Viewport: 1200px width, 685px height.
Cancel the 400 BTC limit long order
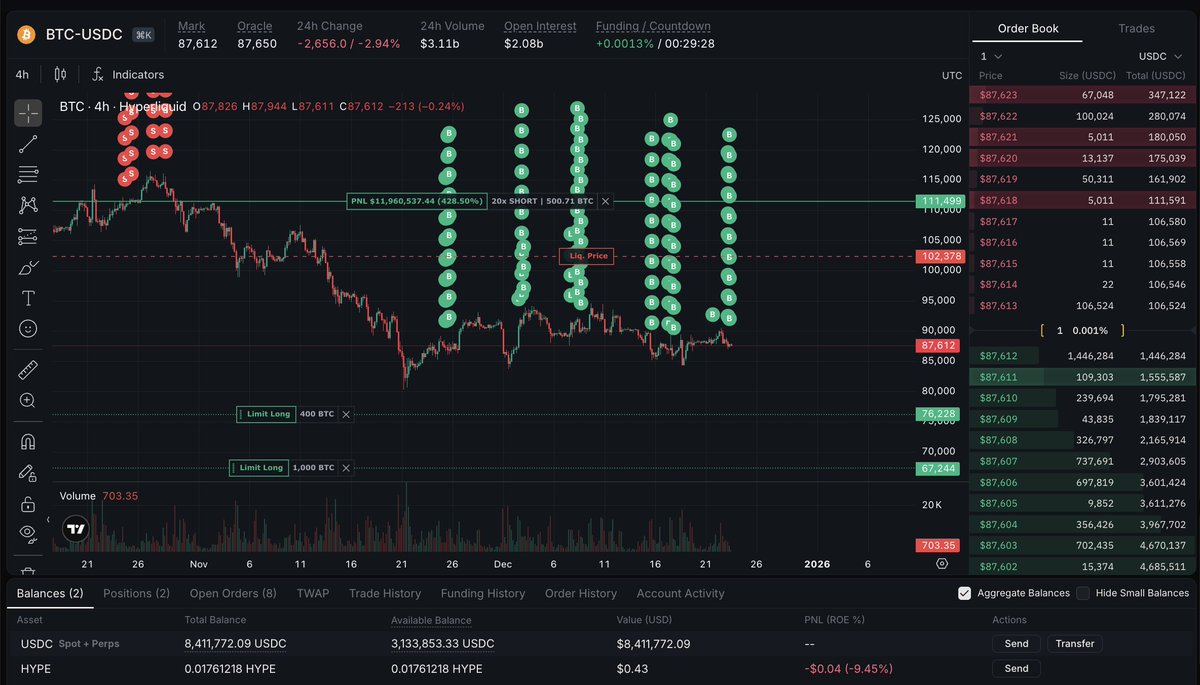[346, 414]
